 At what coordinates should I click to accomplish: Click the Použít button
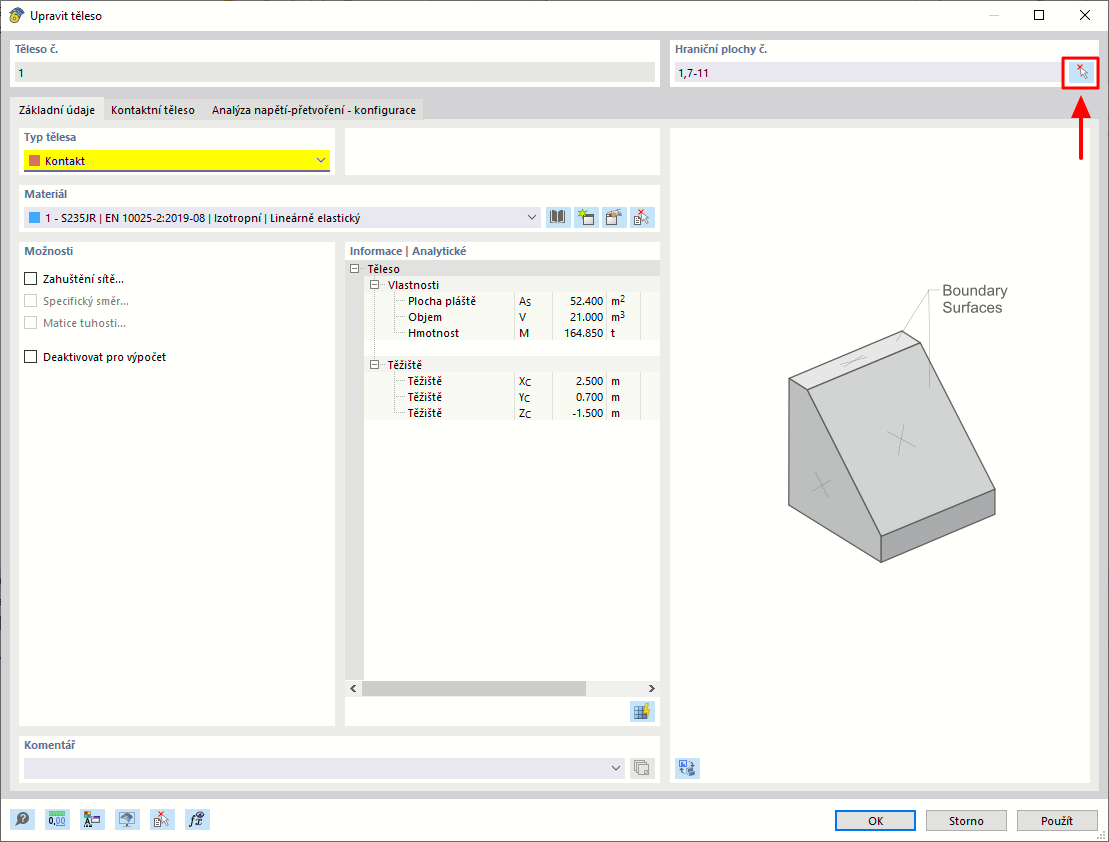1057,821
